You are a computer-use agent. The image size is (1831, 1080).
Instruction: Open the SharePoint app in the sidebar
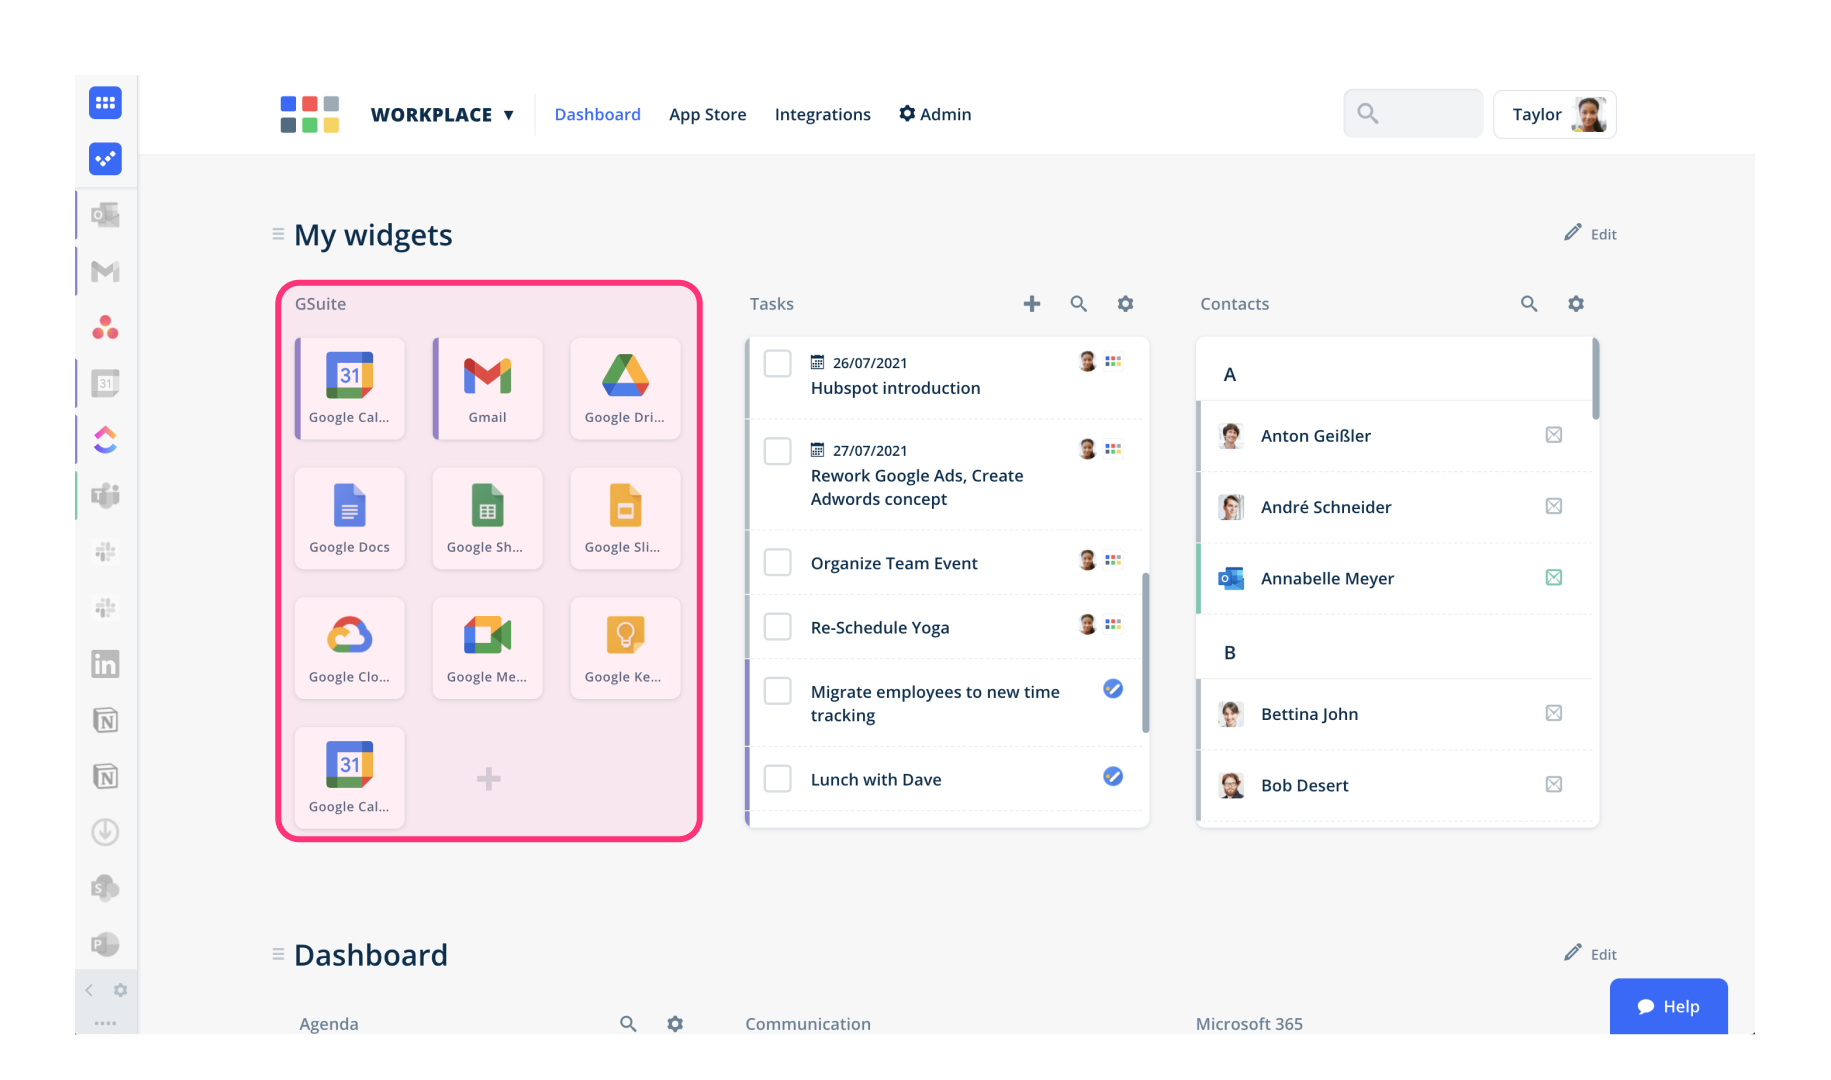pyautogui.click(x=105, y=888)
